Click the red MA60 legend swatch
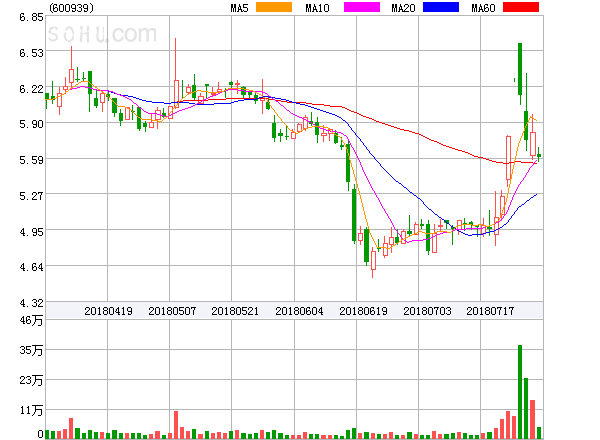 point(521,7)
